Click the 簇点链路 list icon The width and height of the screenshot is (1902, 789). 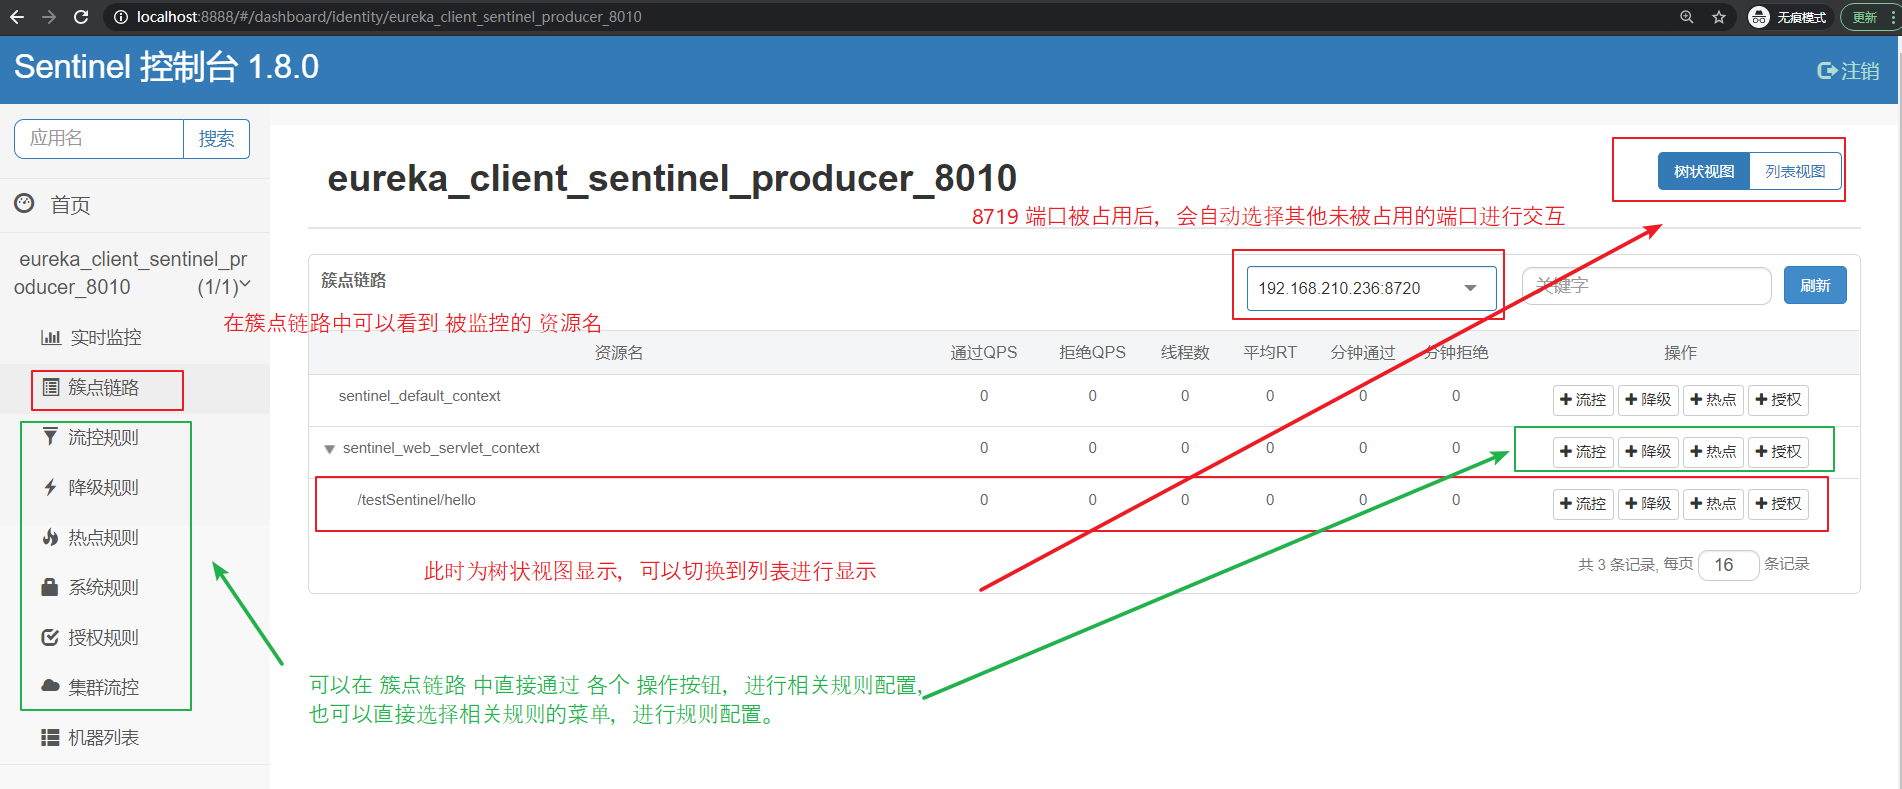tap(51, 387)
